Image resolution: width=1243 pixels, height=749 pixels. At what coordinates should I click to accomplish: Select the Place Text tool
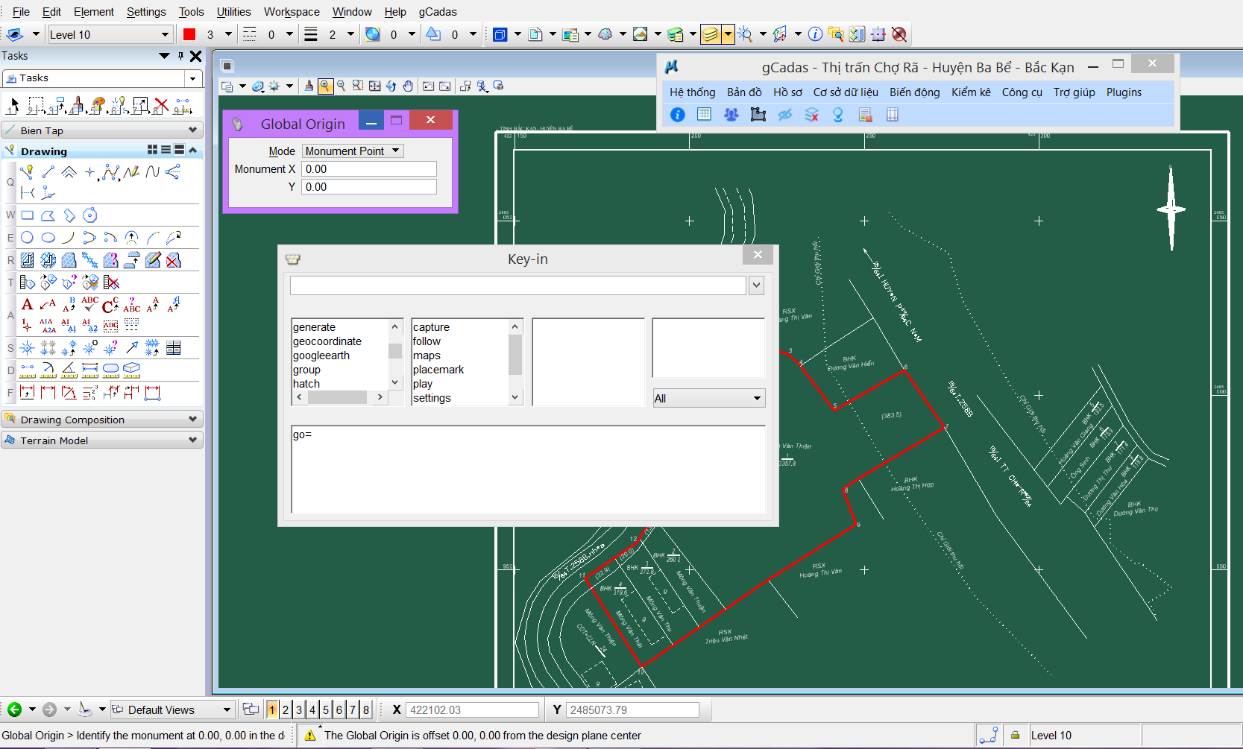[x=27, y=305]
